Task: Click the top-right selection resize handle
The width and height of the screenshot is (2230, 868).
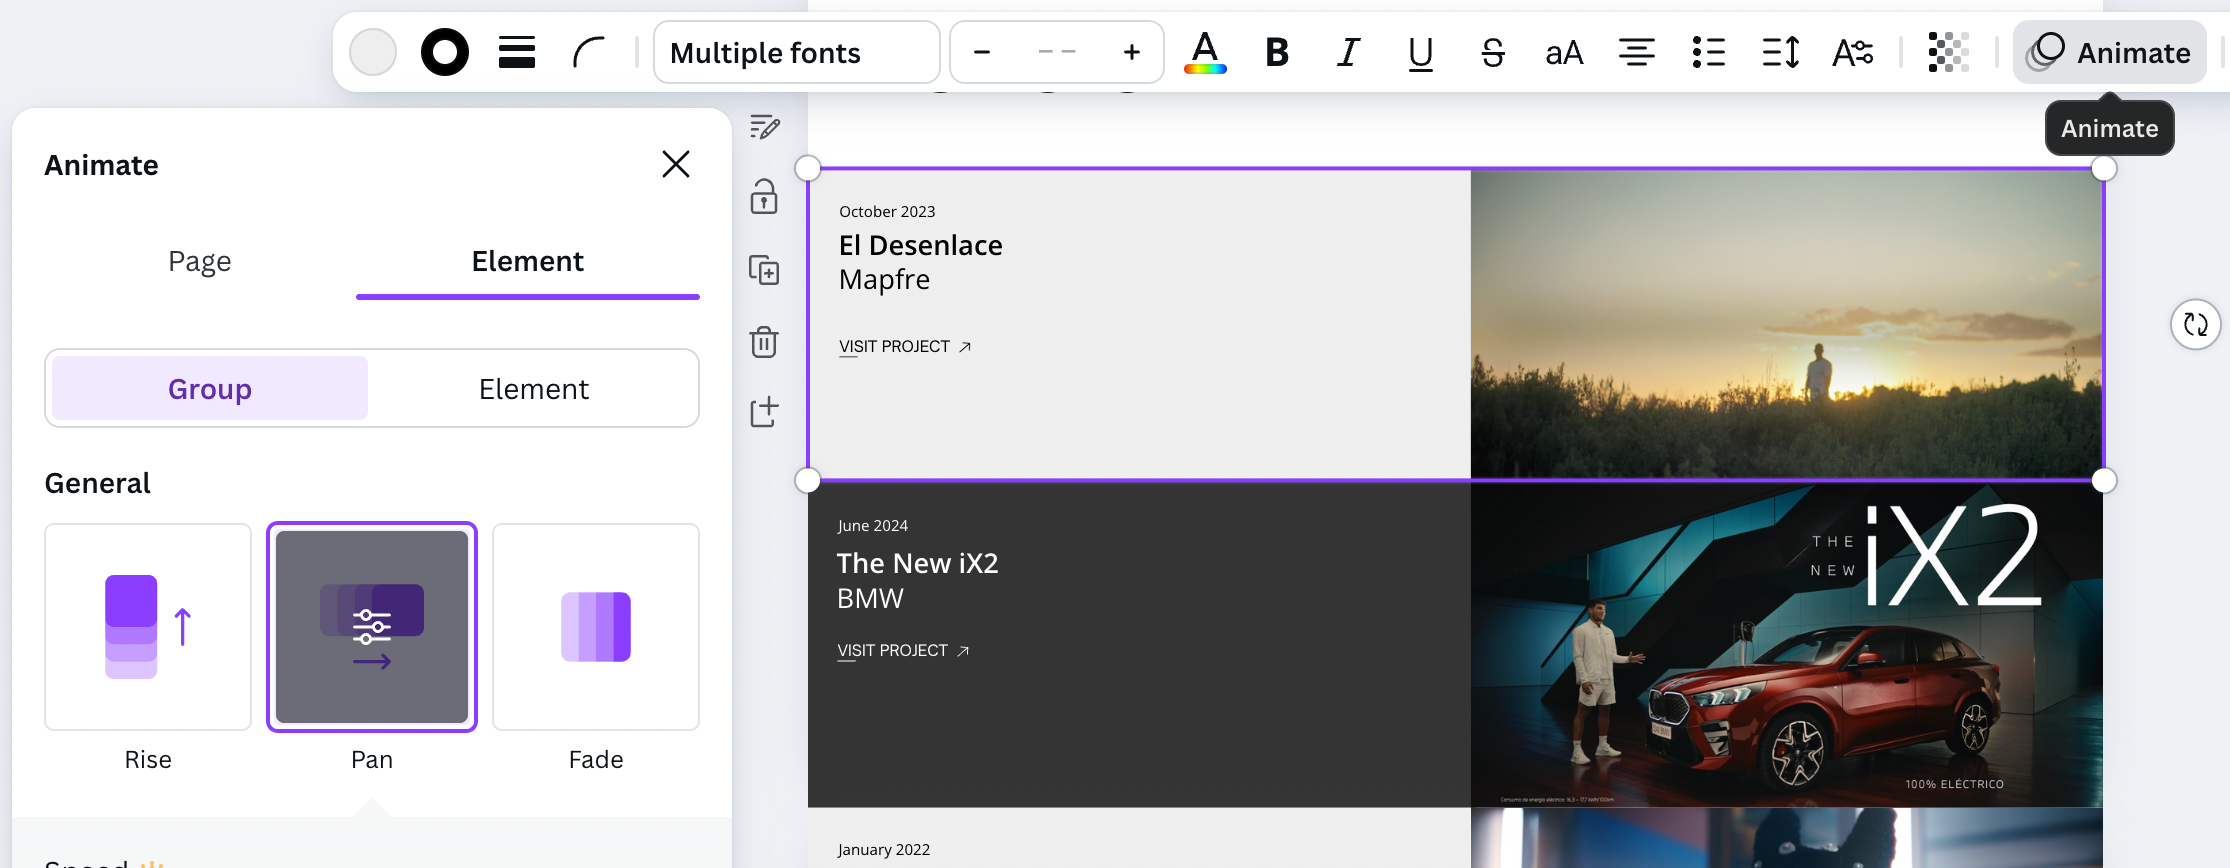Action: tap(2104, 168)
